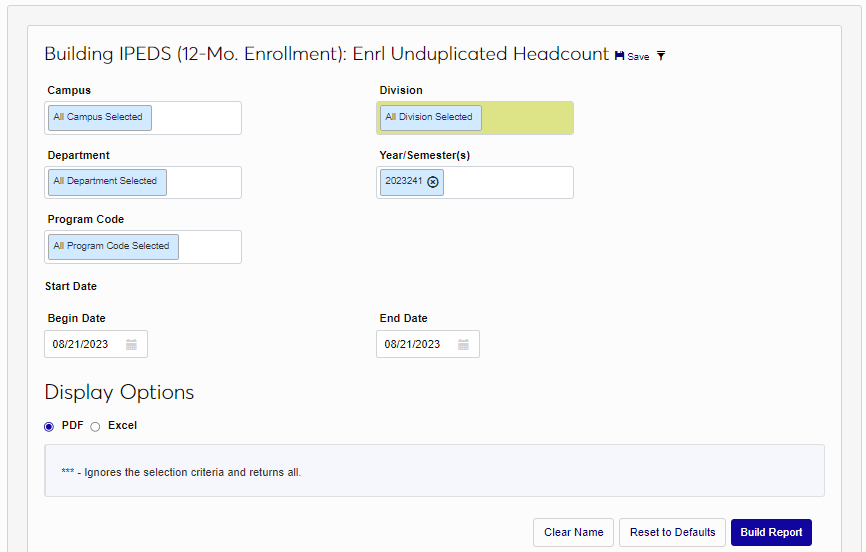Click the Reset to Defaults button
866x552 pixels.
tap(672, 532)
